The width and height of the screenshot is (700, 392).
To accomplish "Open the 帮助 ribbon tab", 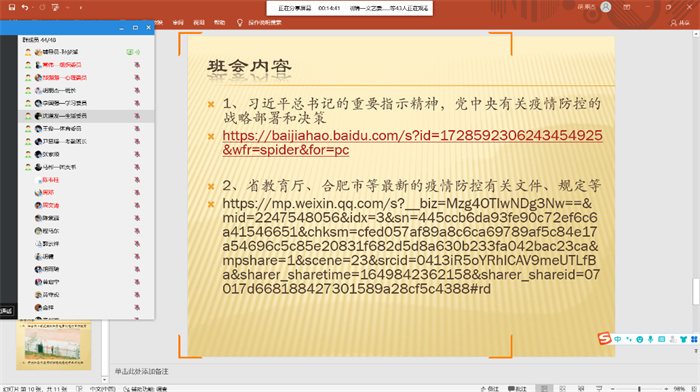I will (219, 22).
